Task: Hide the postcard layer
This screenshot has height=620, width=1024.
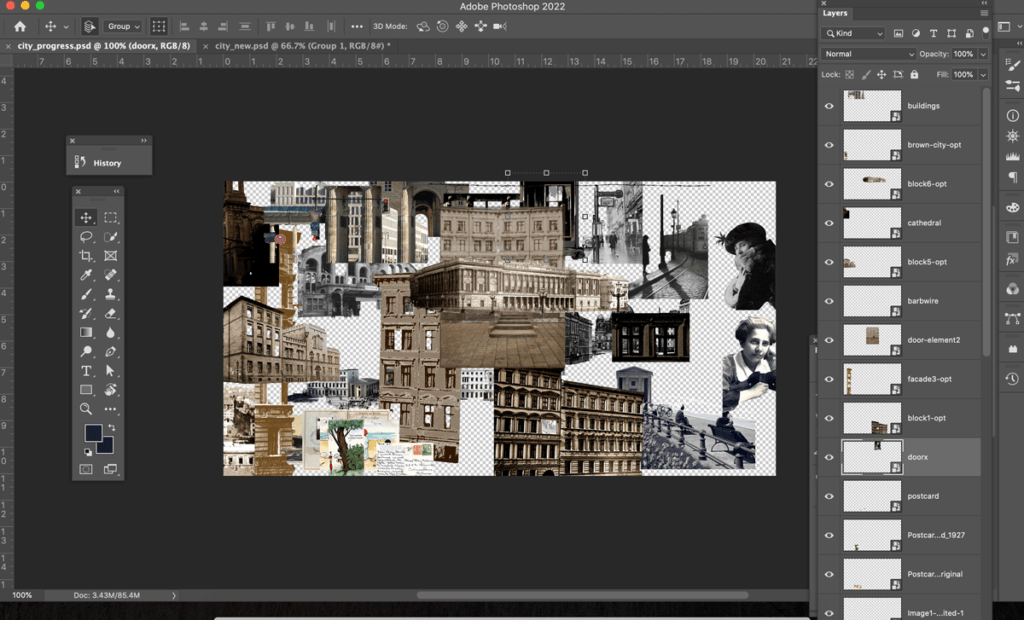Action: click(829, 495)
